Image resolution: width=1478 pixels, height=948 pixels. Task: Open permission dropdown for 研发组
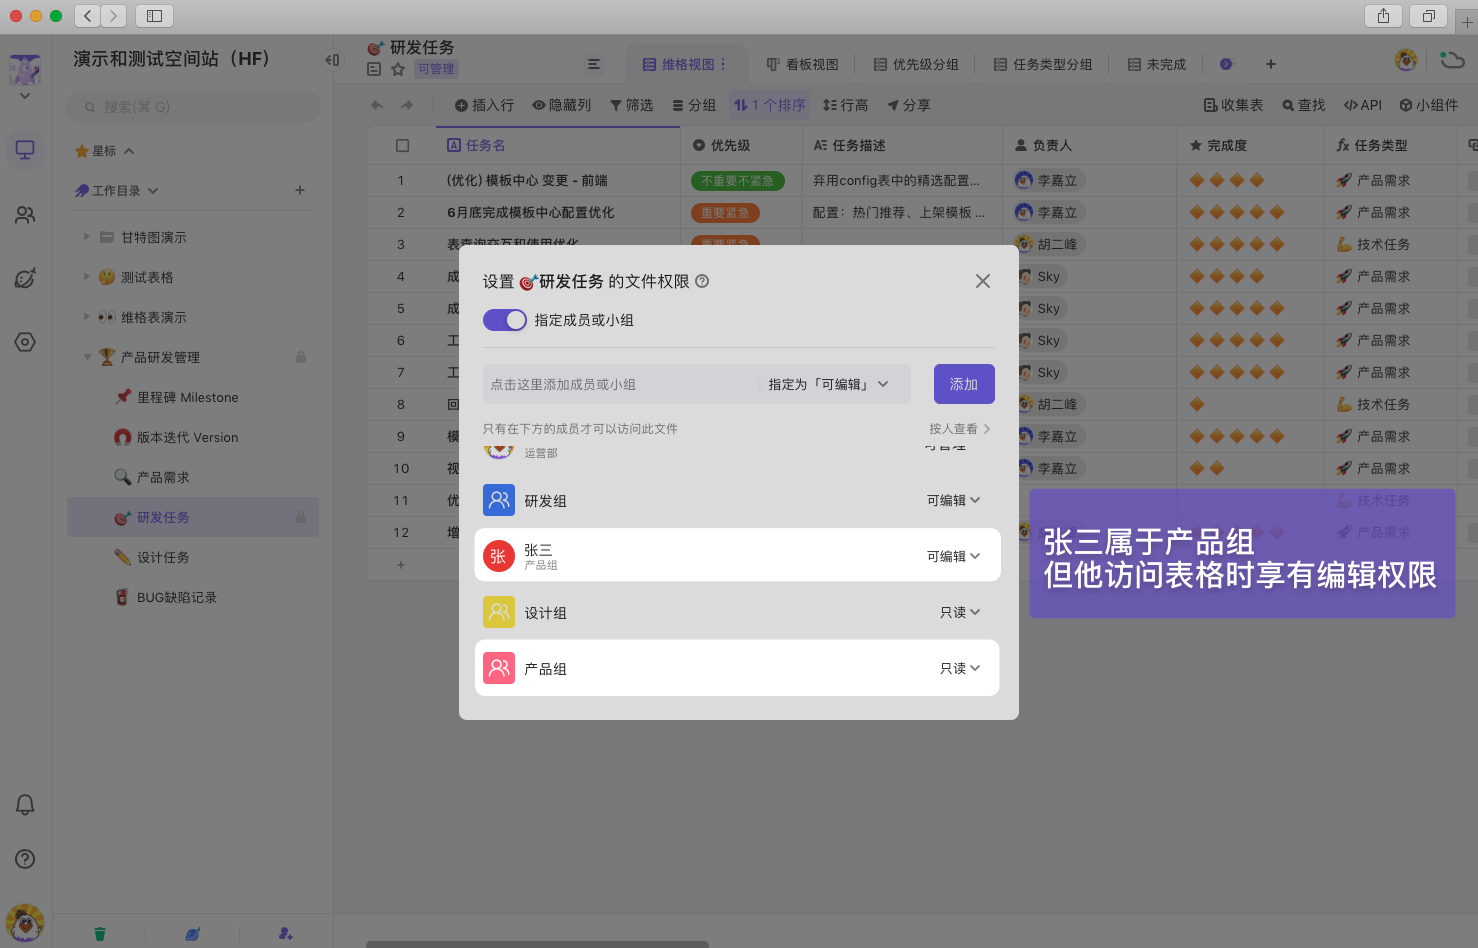pos(953,500)
